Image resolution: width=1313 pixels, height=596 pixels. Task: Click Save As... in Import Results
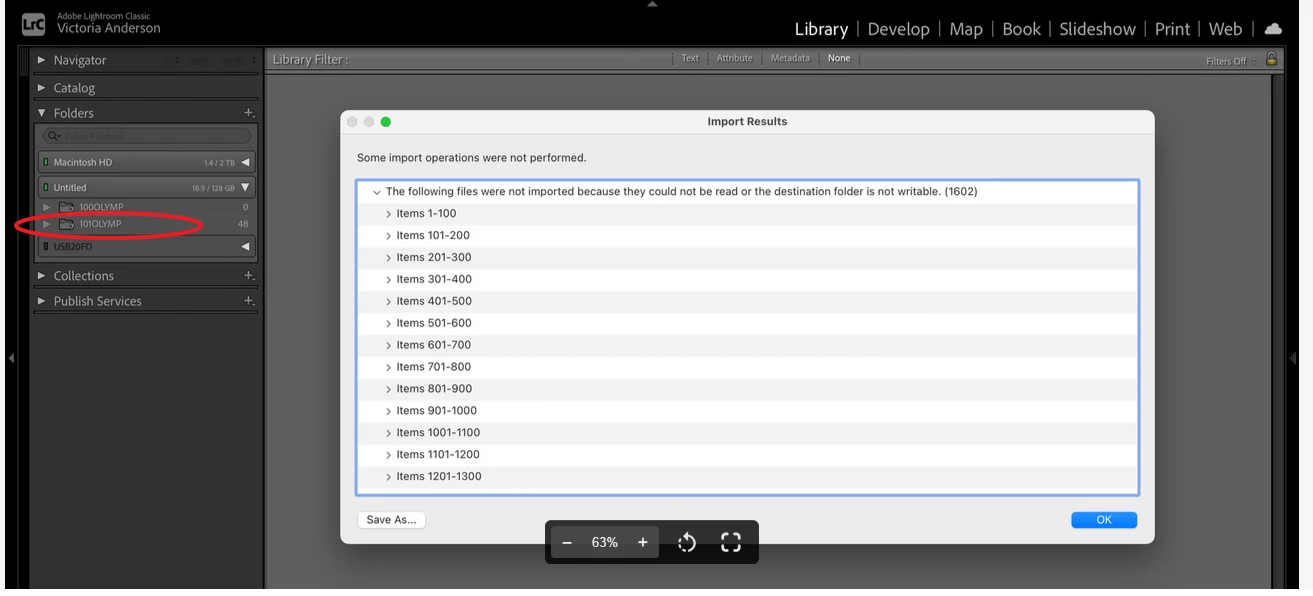click(391, 520)
